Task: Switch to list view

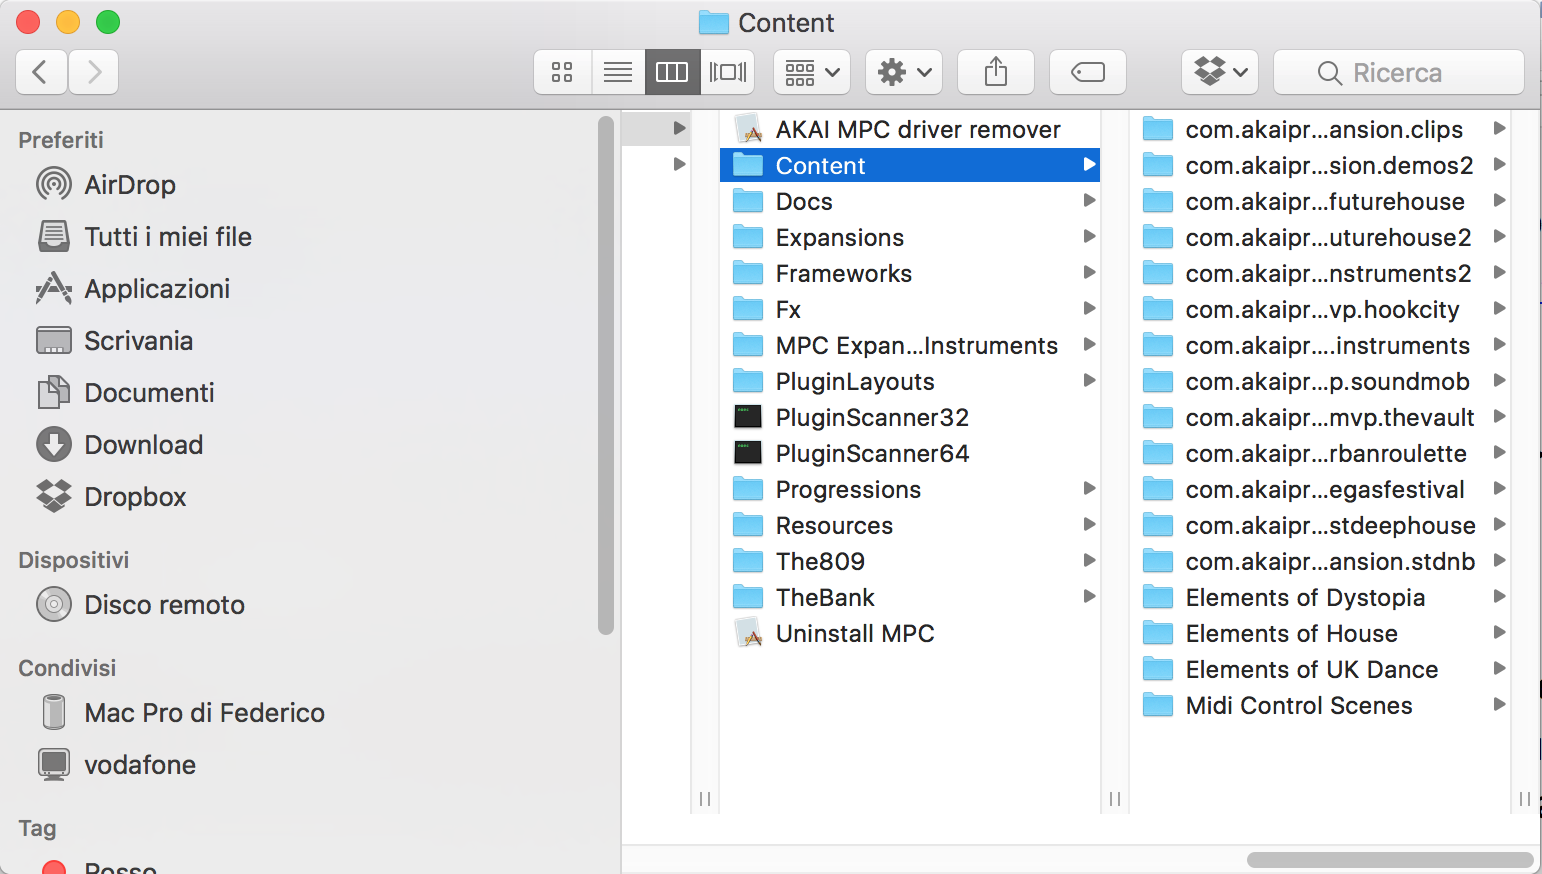Action: coord(618,72)
